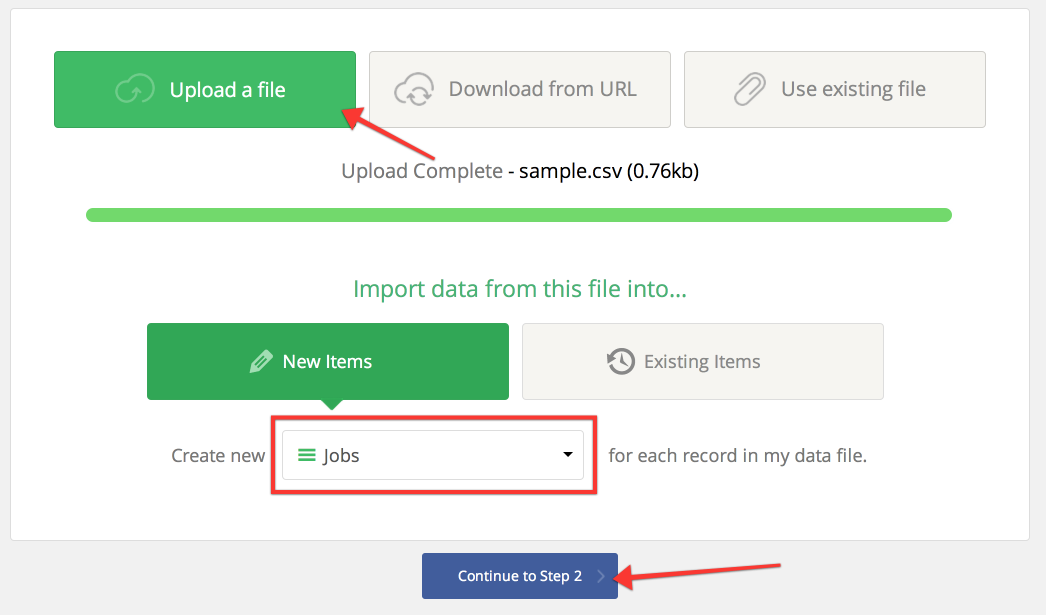Click the pencil icon on New Items
Viewport: 1046px width, 615px height.
coord(261,362)
